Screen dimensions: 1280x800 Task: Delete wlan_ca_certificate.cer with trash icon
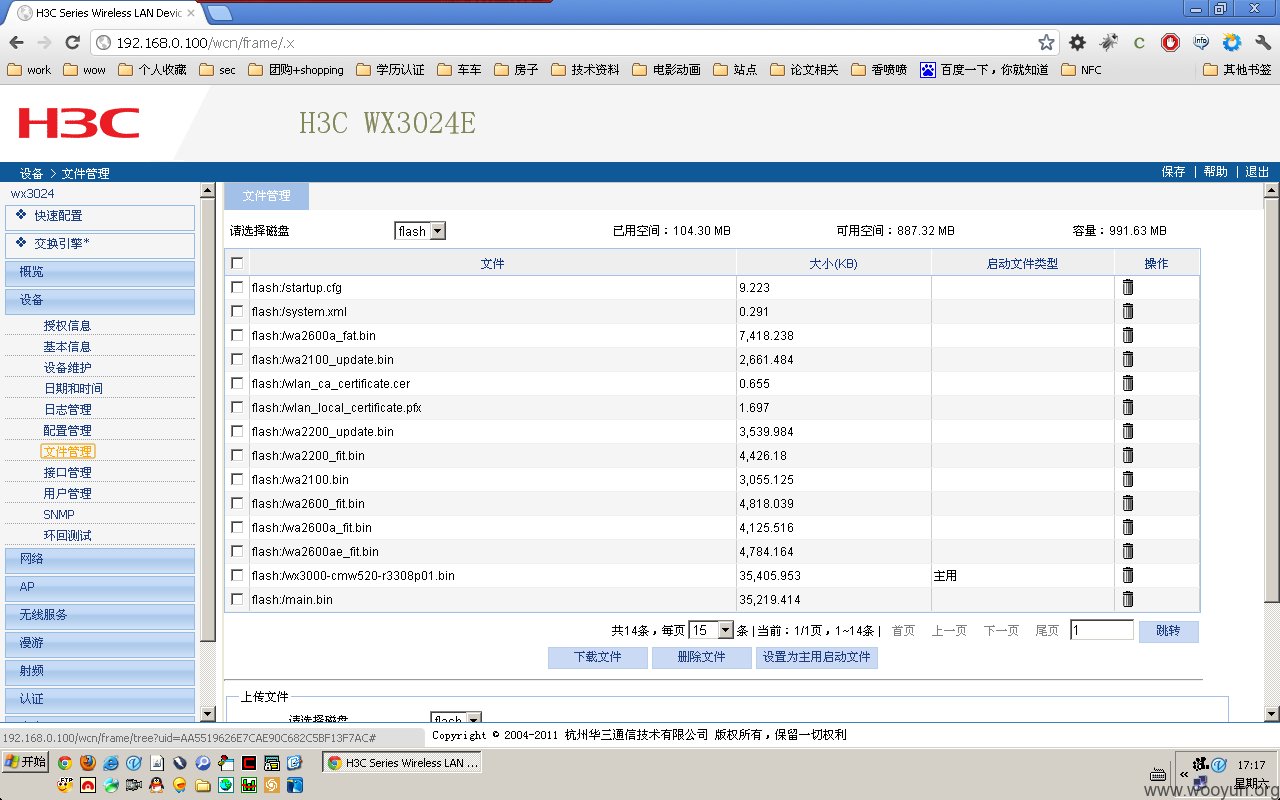(1128, 383)
